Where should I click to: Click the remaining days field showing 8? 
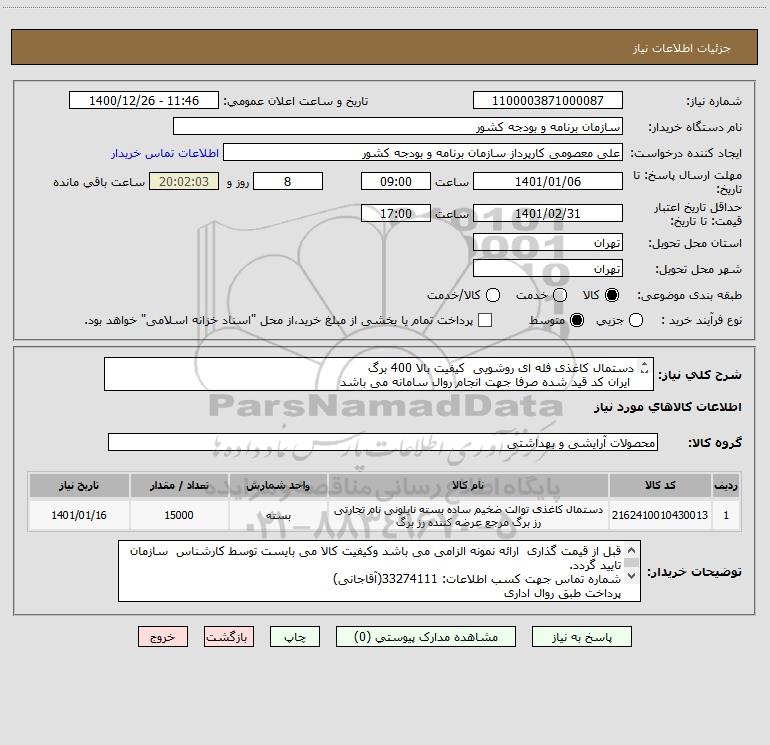(x=288, y=181)
